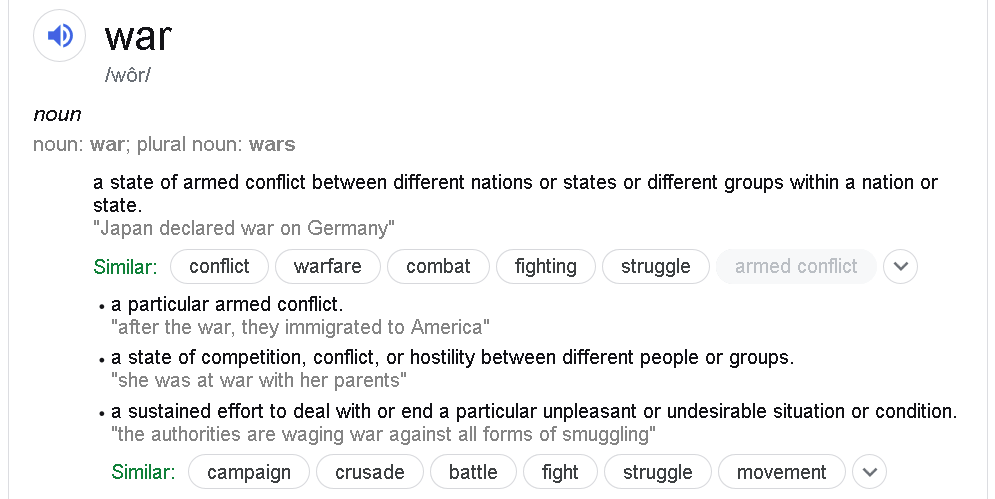Image resolution: width=995 pixels, height=499 pixels.
Task: Open the campaign synonym chip
Action: click(249, 472)
